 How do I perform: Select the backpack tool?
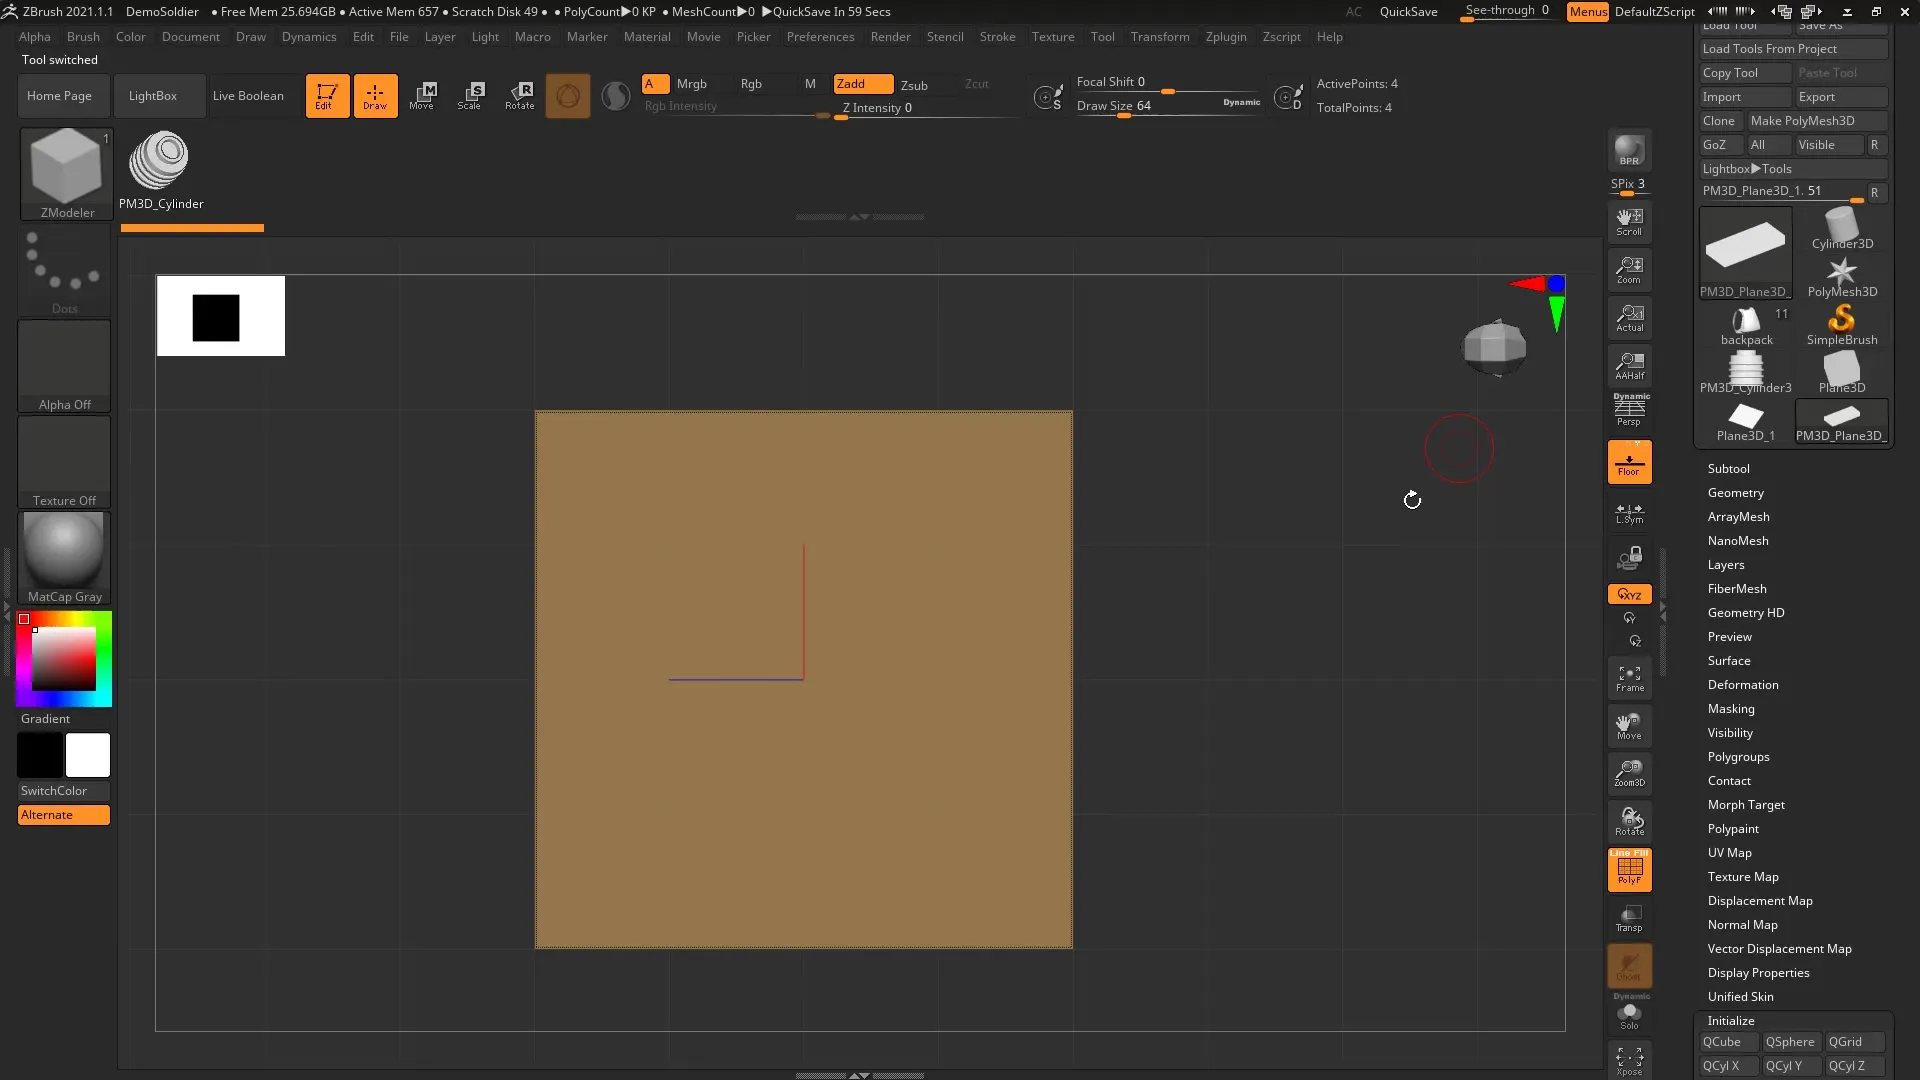tap(1746, 325)
